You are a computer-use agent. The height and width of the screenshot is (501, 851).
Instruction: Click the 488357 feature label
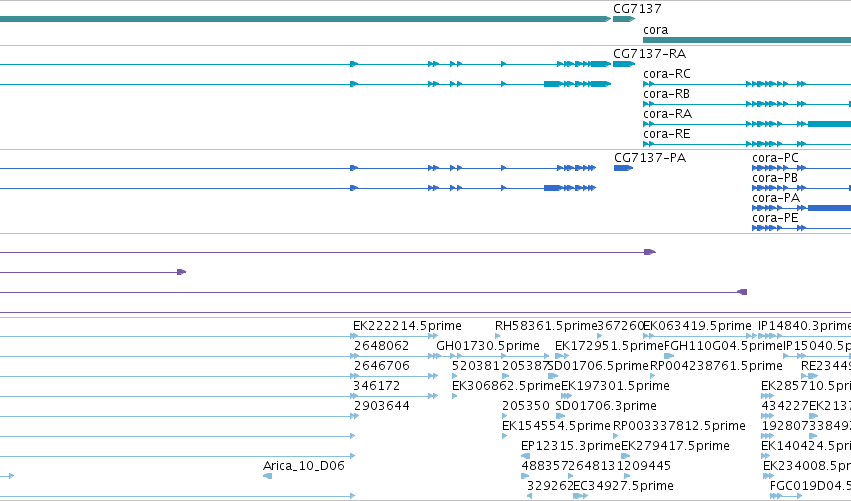pos(545,466)
